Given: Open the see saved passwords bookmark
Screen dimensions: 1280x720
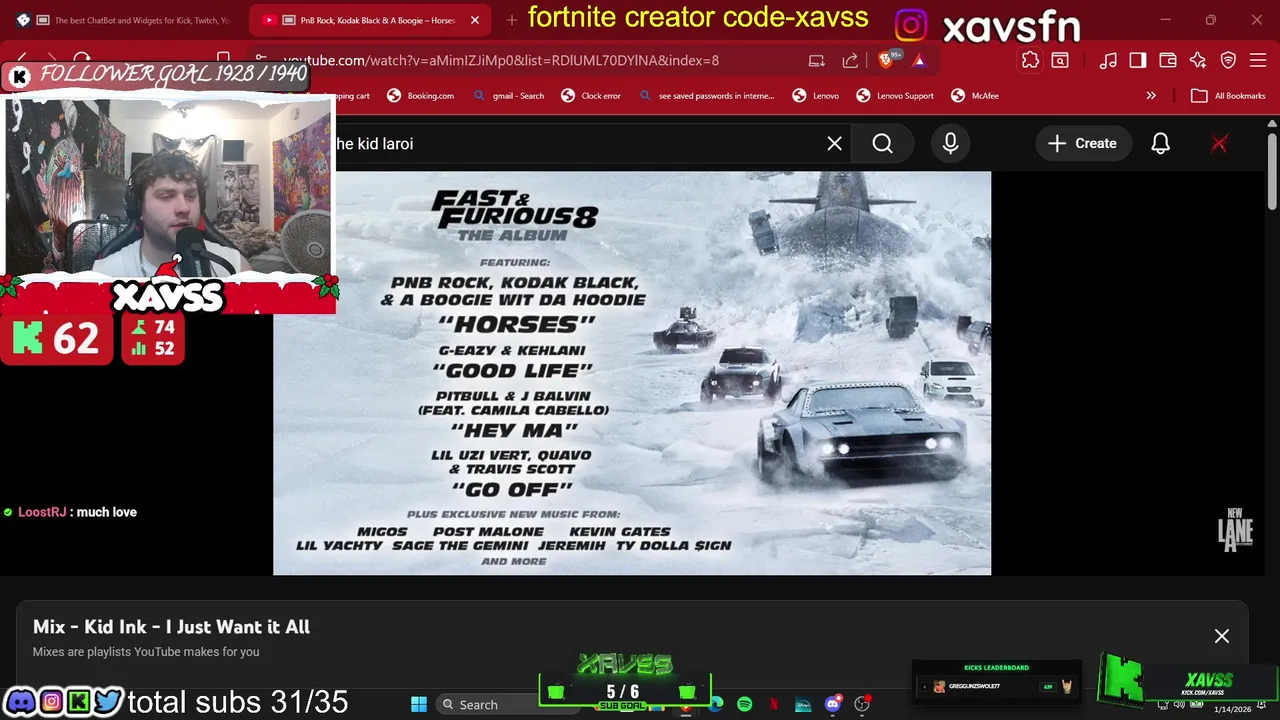Looking at the screenshot, I should click(x=706, y=96).
